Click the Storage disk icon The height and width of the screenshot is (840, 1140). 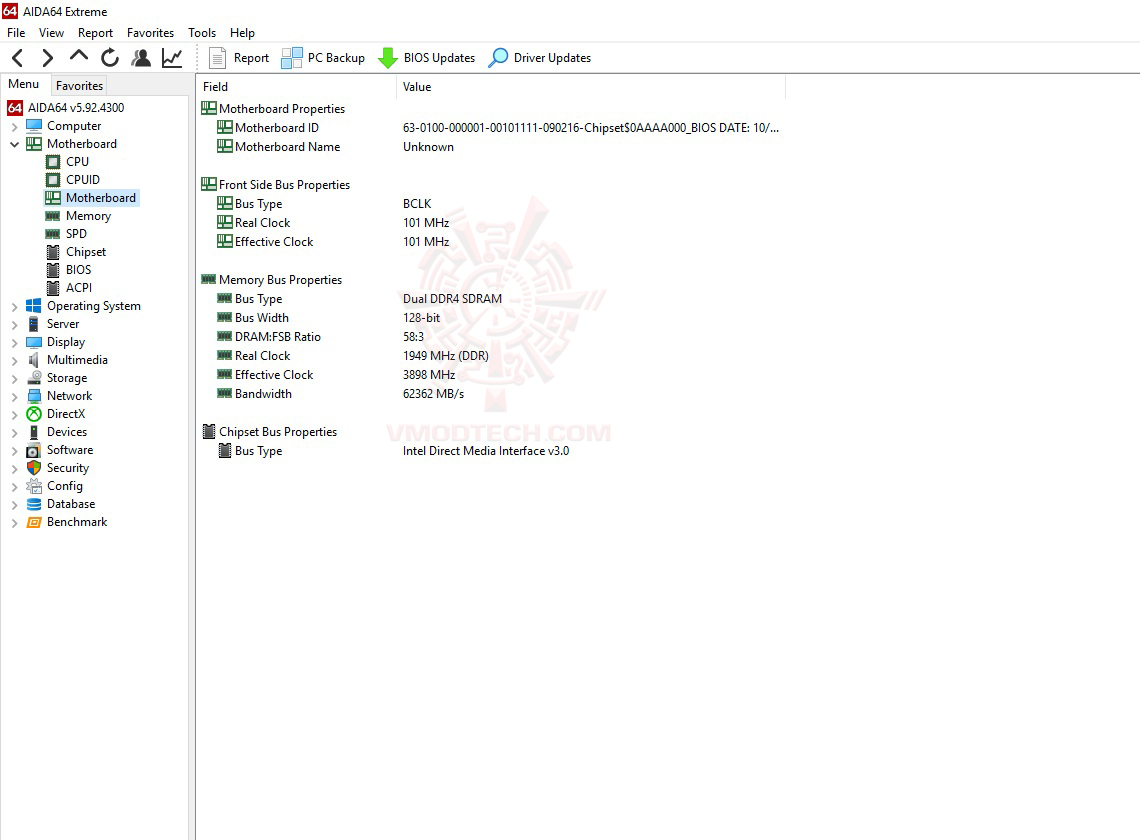tap(34, 377)
